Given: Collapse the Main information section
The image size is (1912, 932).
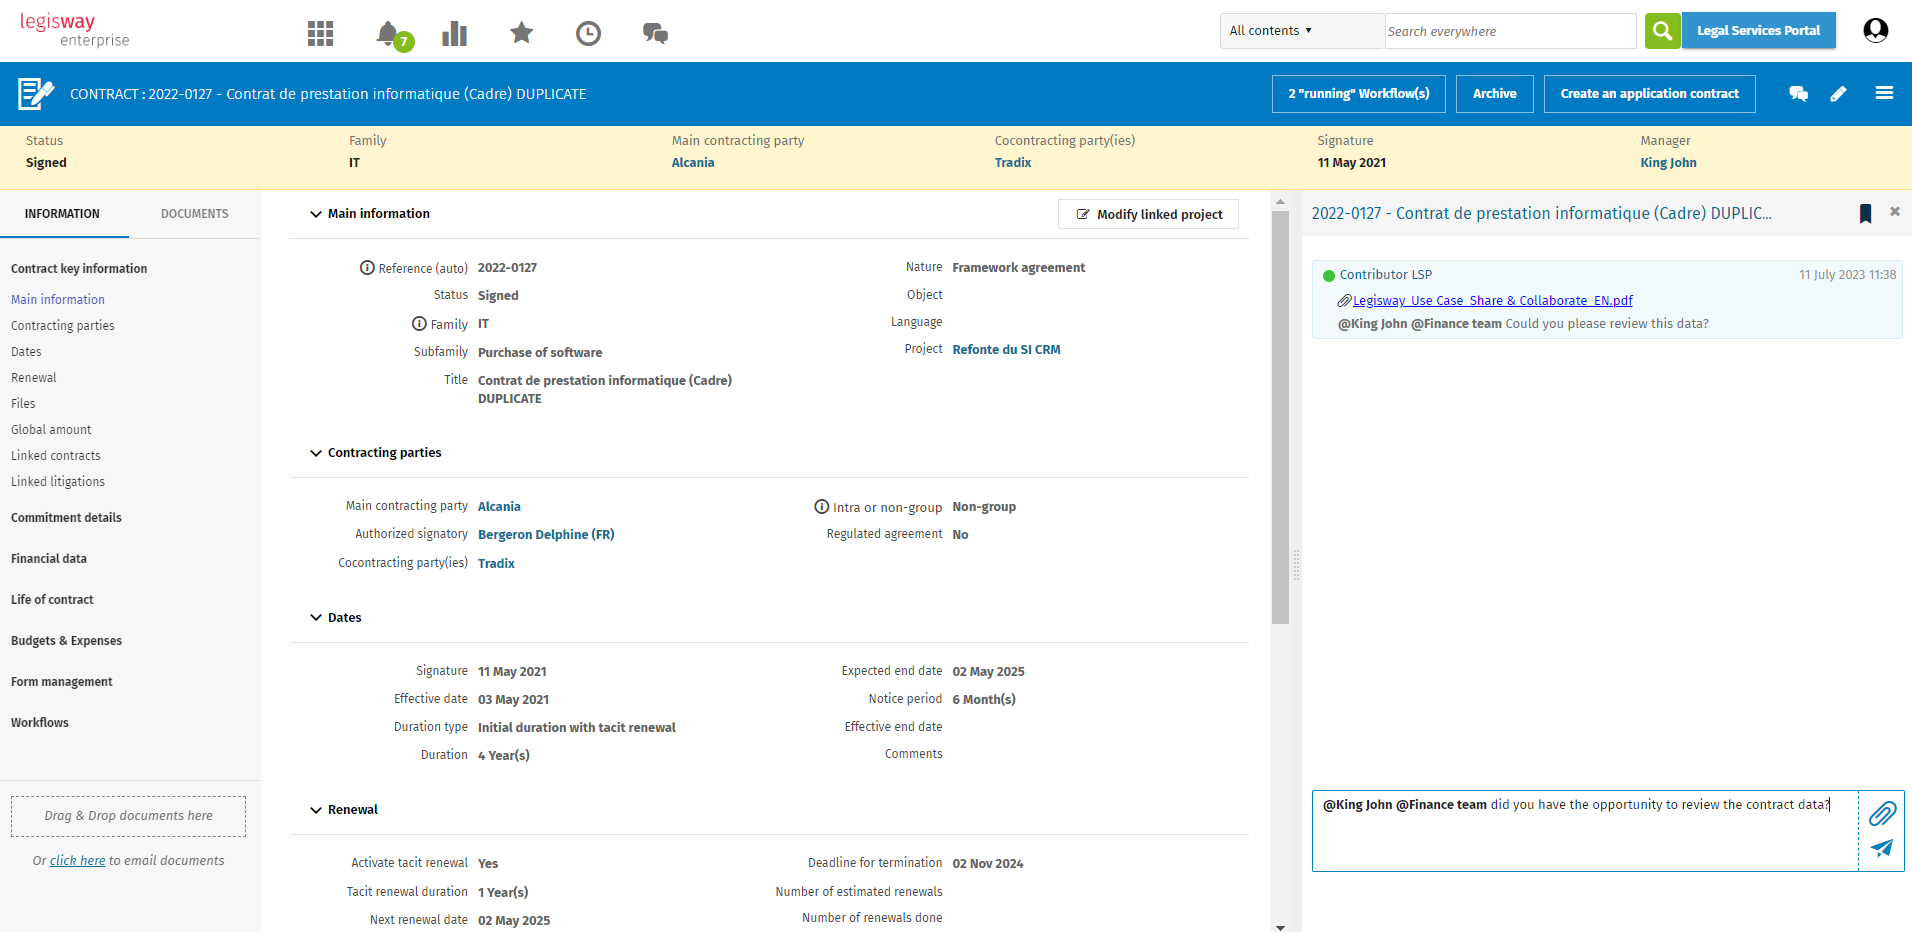Looking at the screenshot, I should pos(316,214).
